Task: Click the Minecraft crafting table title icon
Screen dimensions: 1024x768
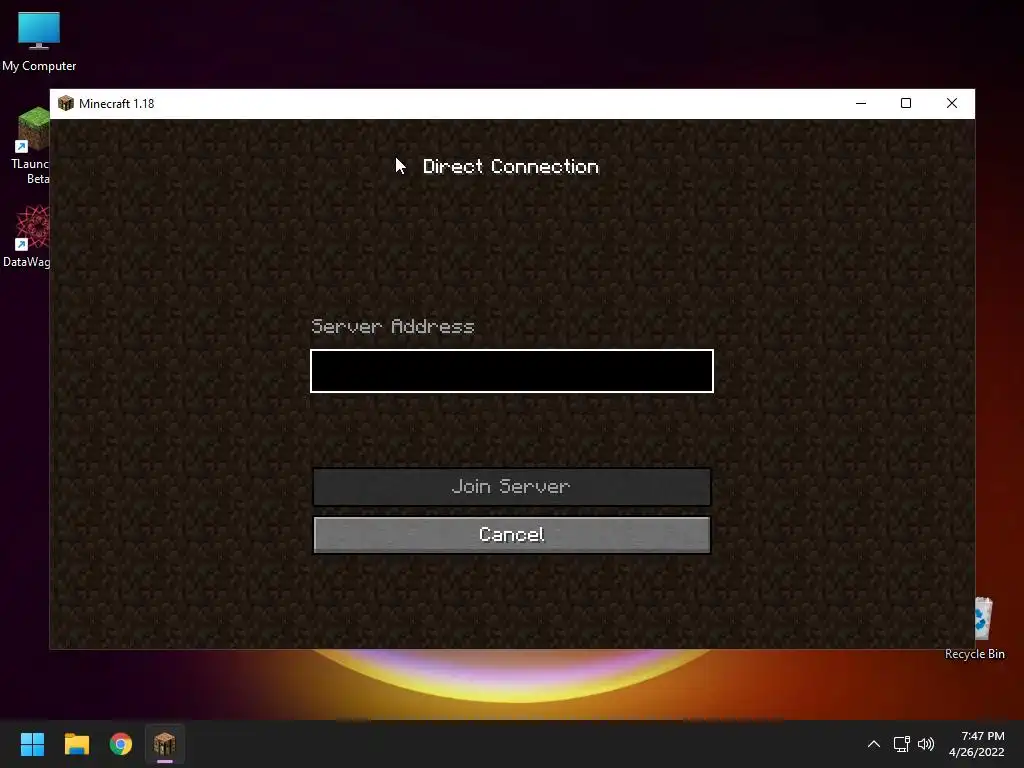Action: [x=66, y=103]
